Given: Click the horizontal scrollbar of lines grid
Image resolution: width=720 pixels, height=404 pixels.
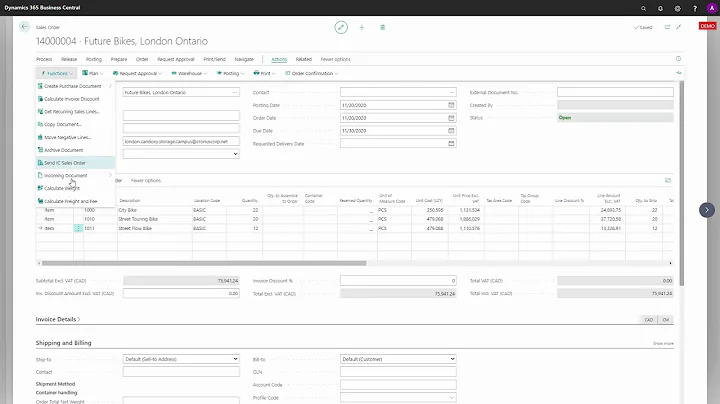Looking at the screenshot, I should 204,263.
